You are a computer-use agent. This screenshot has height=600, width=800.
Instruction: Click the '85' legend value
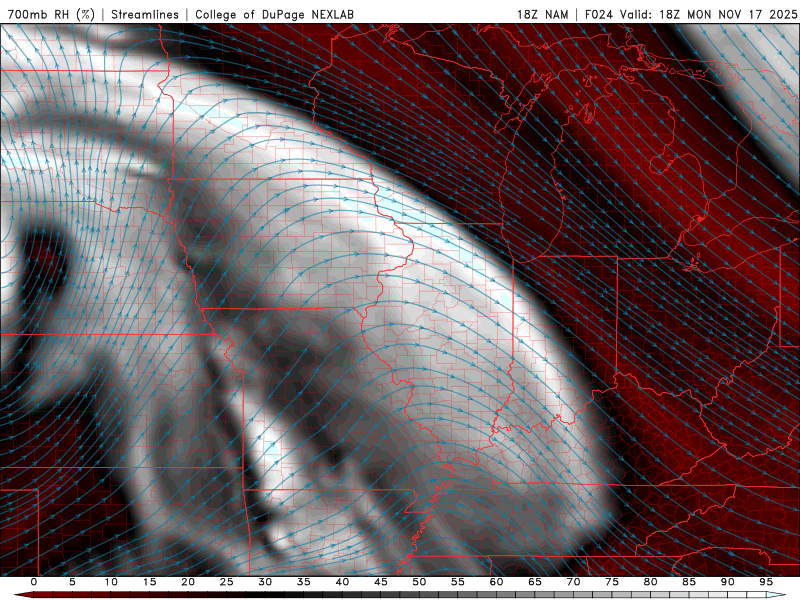point(689,582)
